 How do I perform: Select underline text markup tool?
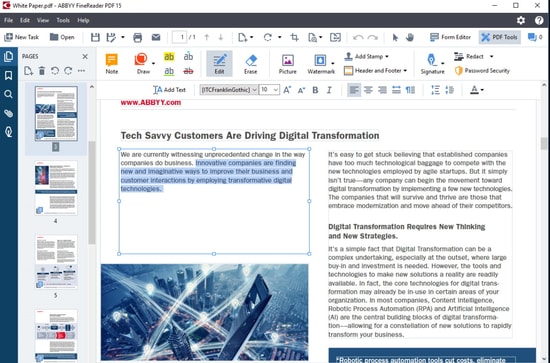tap(169, 71)
